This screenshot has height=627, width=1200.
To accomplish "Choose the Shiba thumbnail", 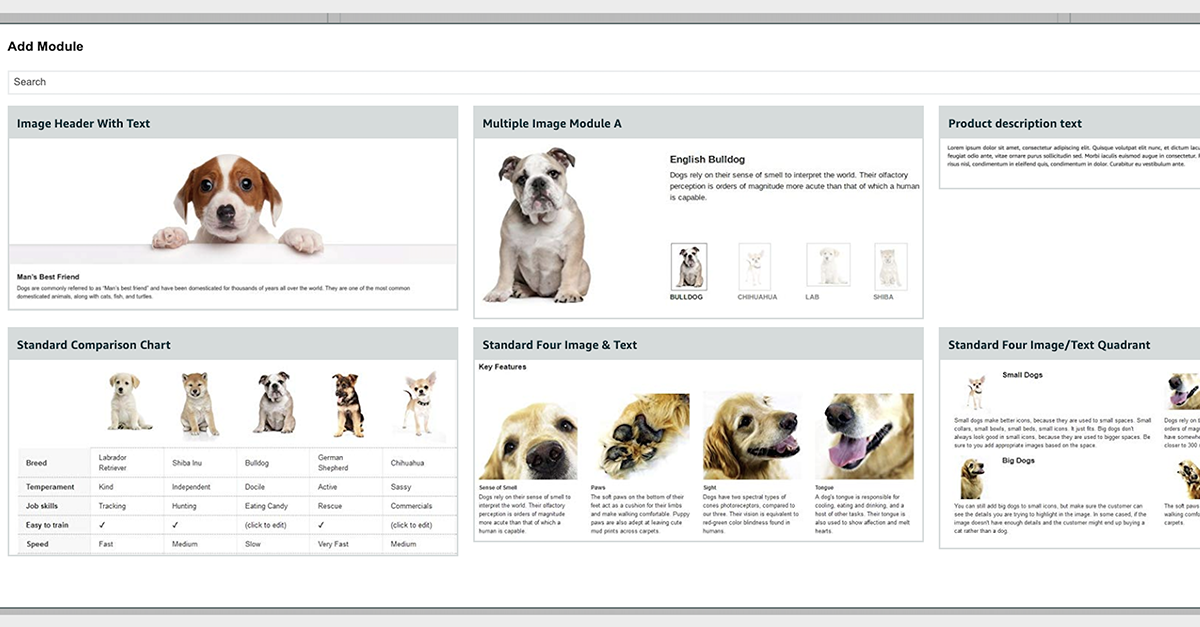I will point(890,267).
